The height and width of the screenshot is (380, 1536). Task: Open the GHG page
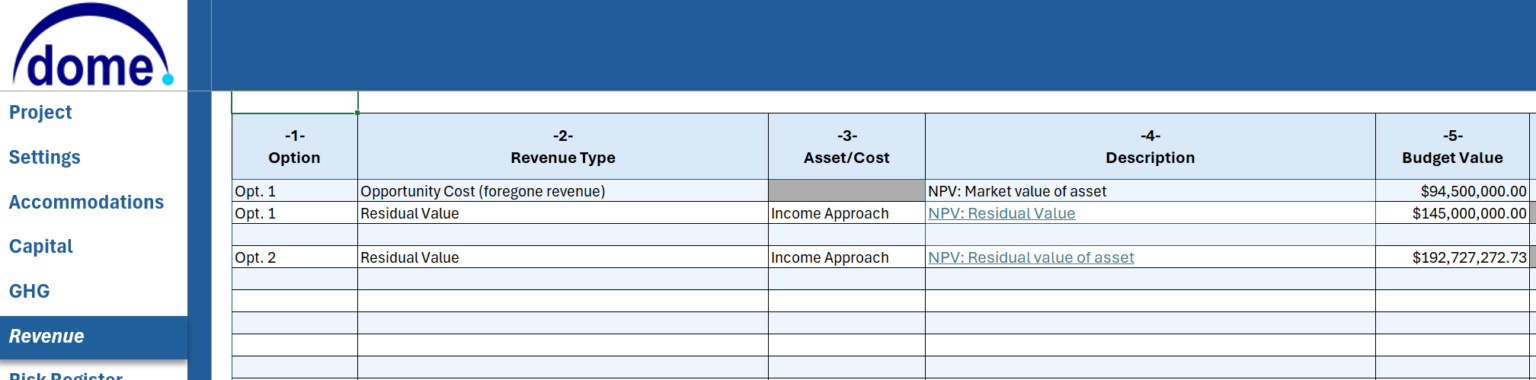(x=29, y=291)
